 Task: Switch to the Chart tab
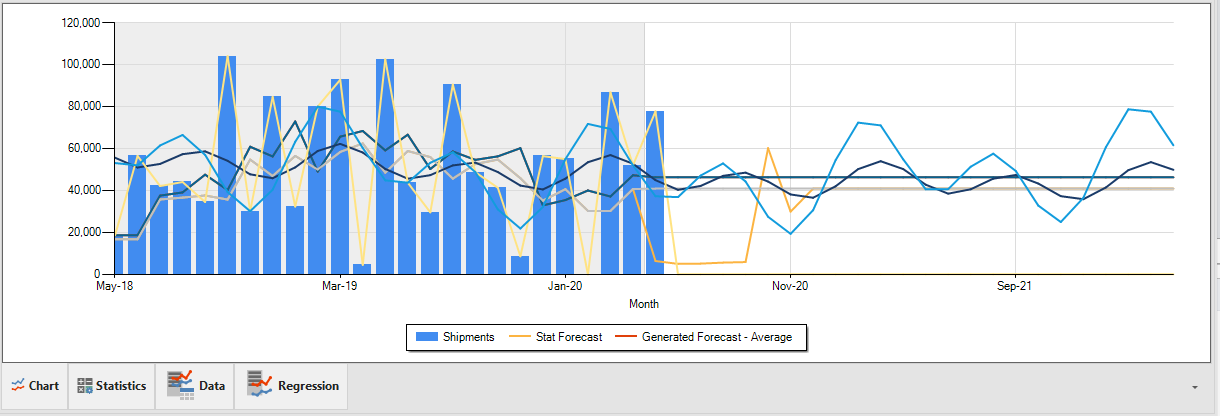click(x=35, y=386)
